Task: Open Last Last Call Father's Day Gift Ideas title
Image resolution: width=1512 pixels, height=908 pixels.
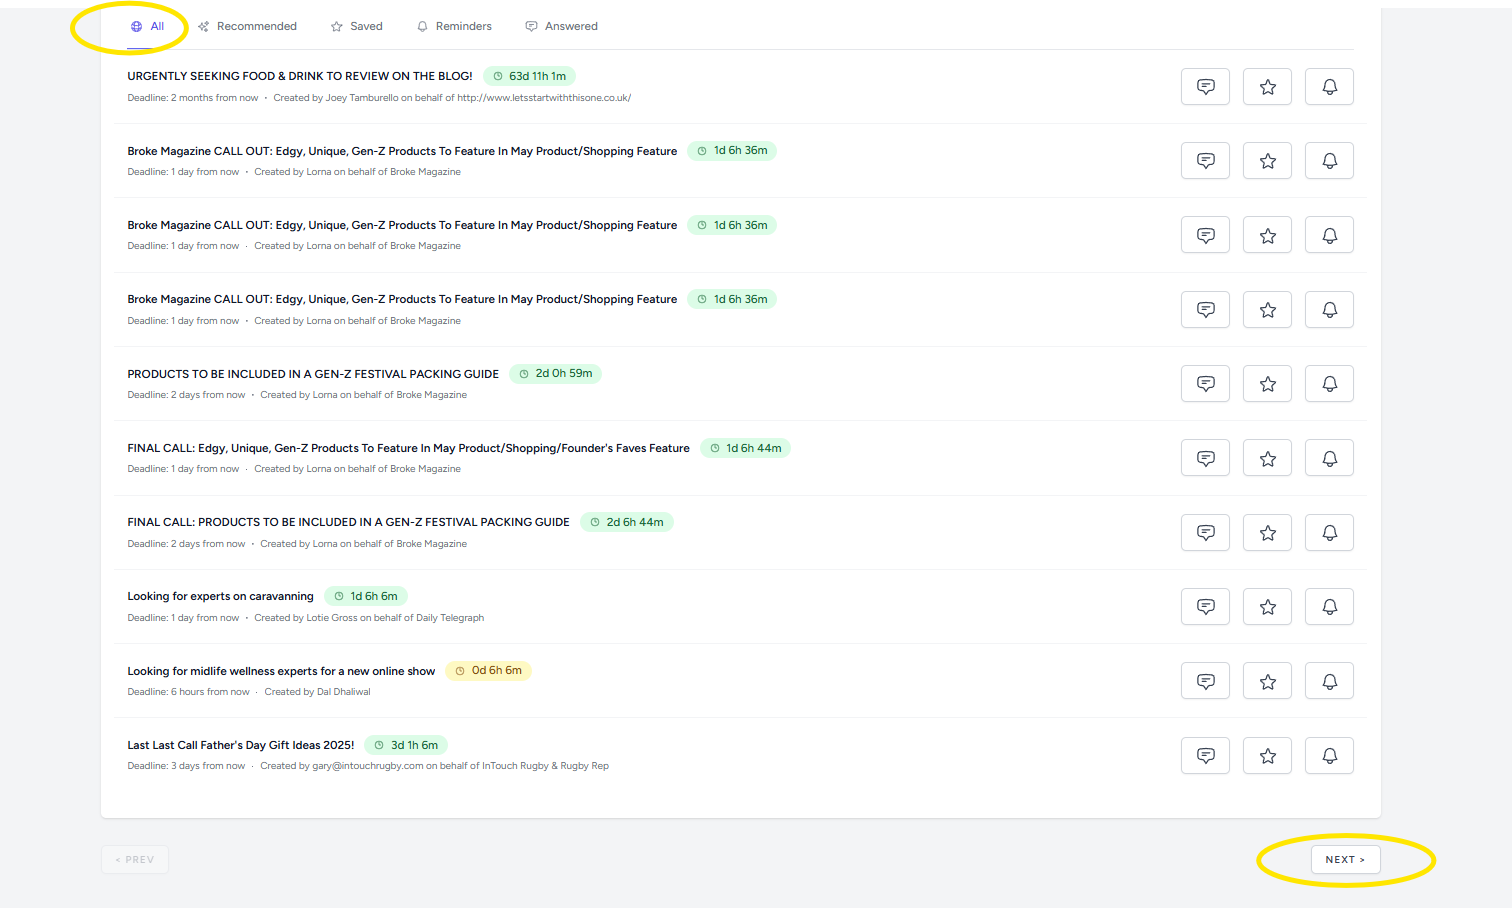Action: pos(241,745)
